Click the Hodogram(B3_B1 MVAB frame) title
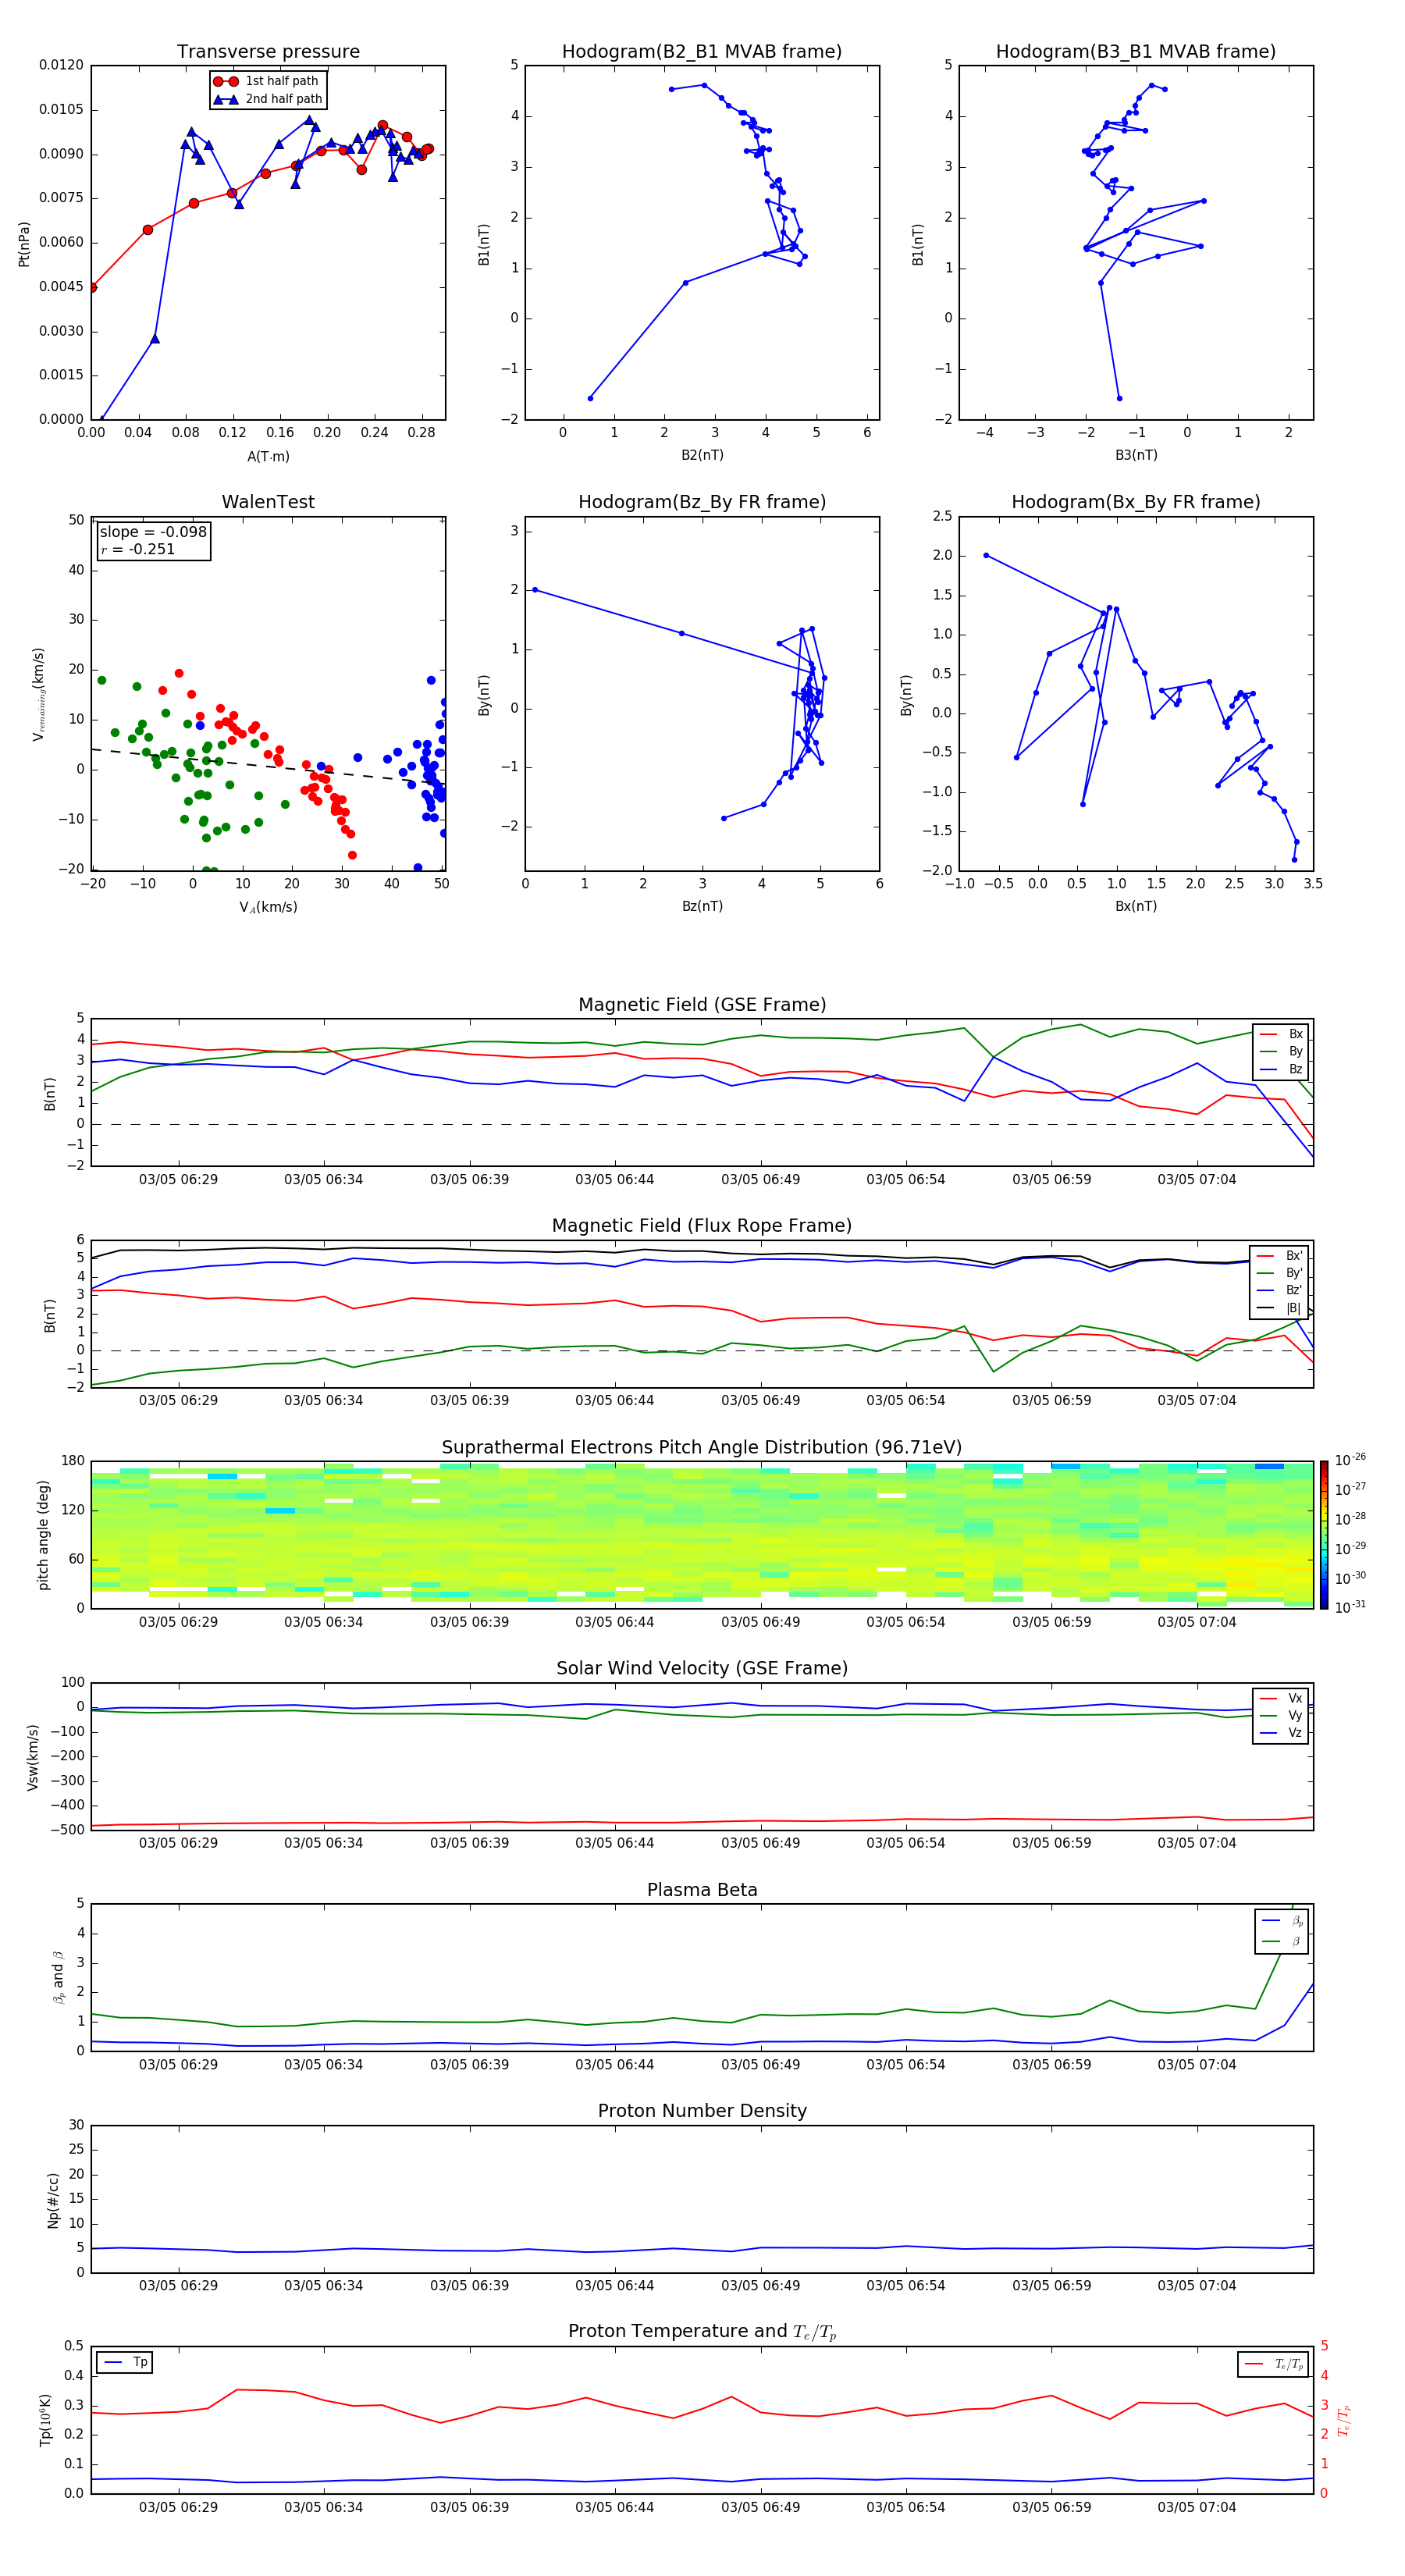1405x2576 pixels. click(1135, 52)
